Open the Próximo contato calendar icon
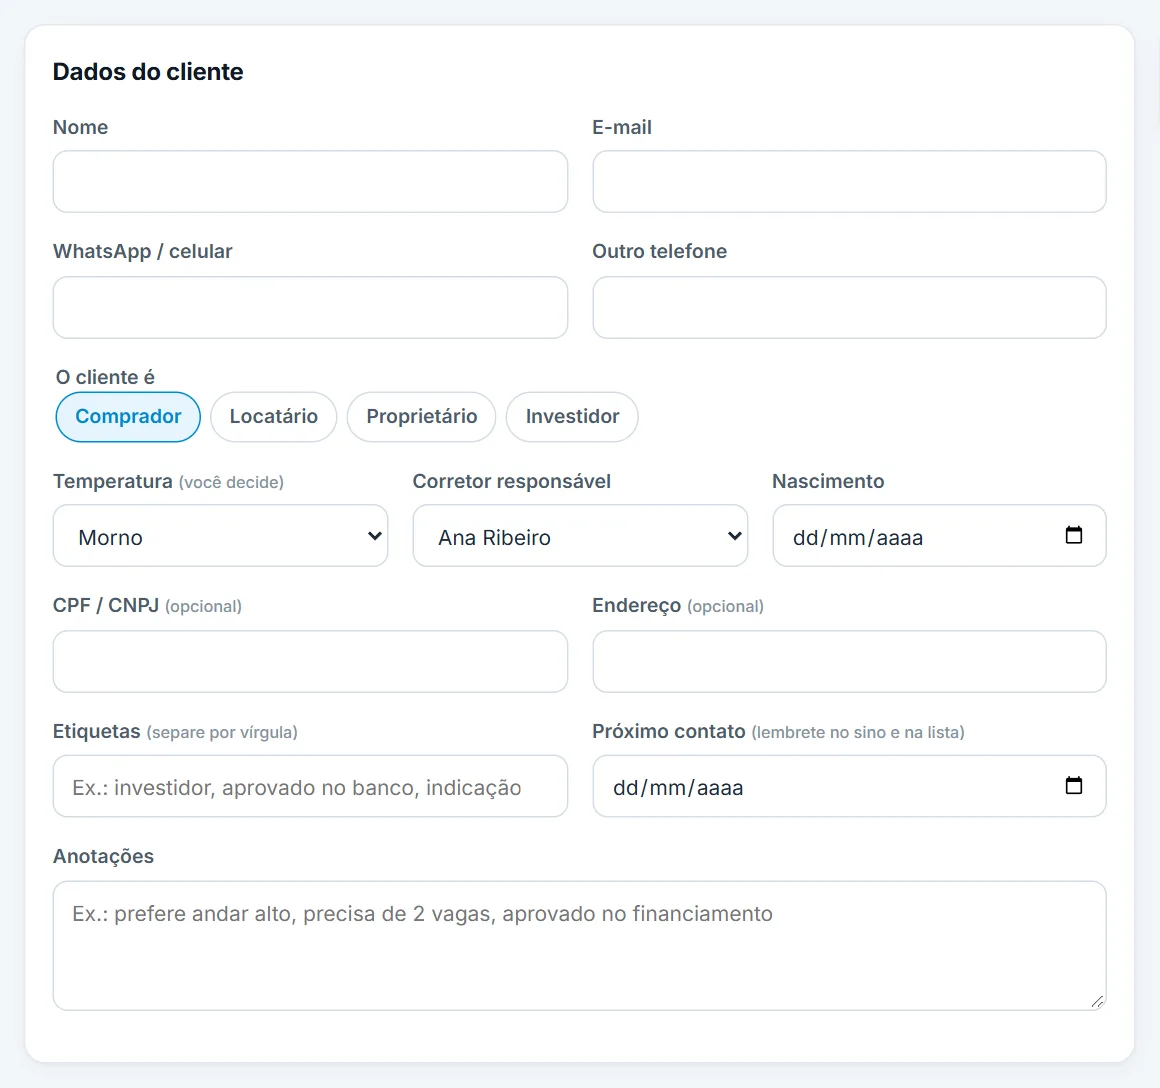Image resolution: width=1160 pixels, height=1088 pixels. pyautogui.click(x=1073, y=785)
